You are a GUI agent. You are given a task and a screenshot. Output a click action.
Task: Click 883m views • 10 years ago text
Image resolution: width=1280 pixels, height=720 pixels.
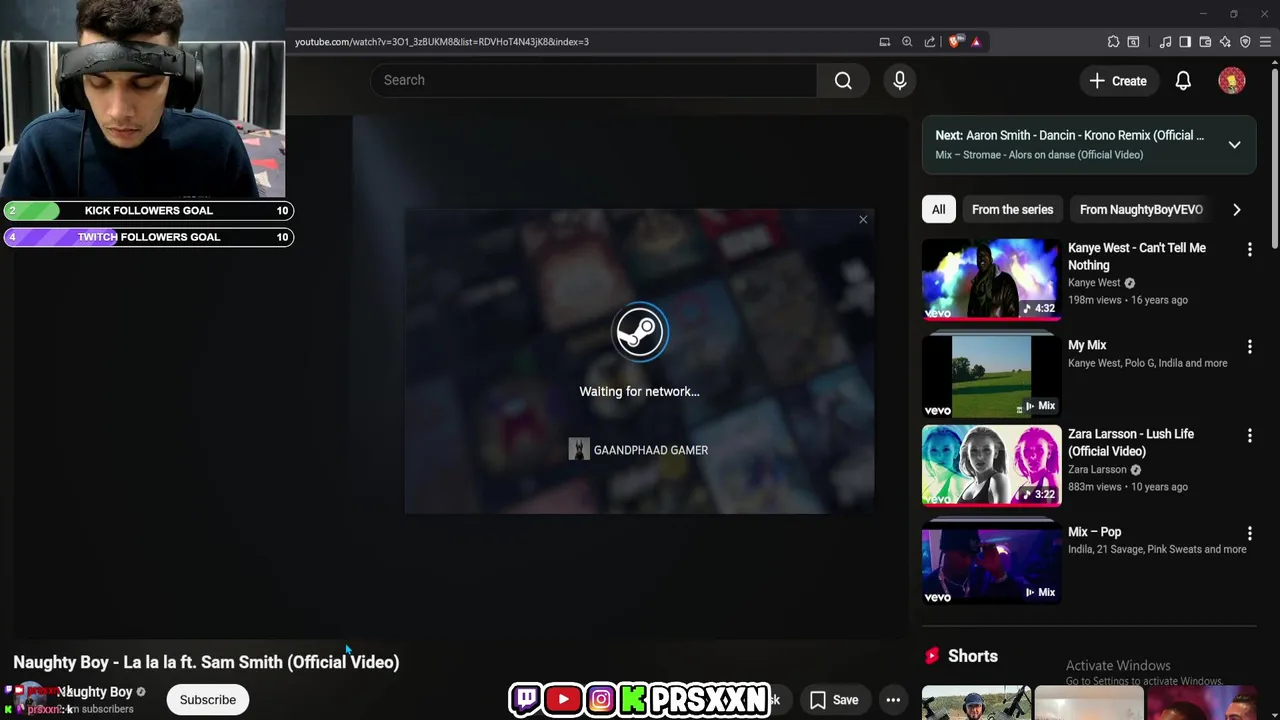coord(1128,487)
